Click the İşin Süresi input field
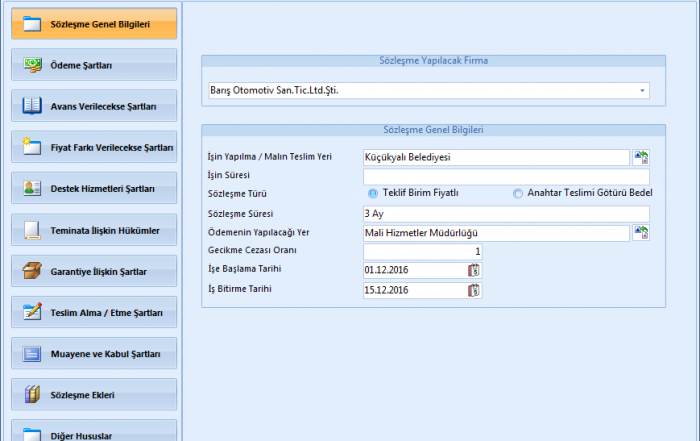This screenshot has width=700, height=441. [506, 176]
